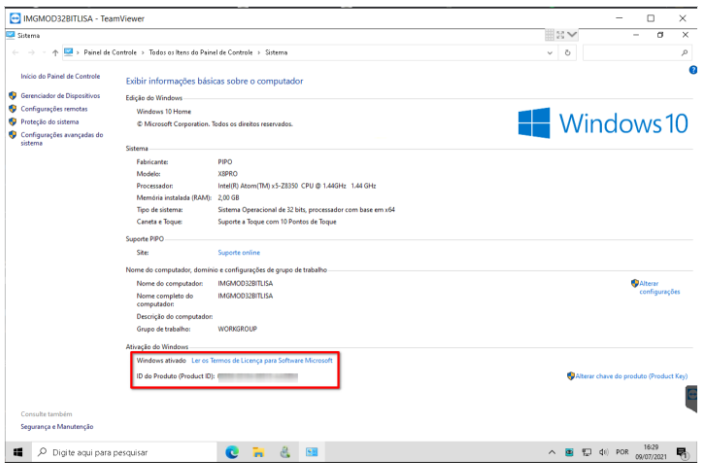Viewport: 703px width, 466px height.
Task: Click 'Windows 10 Home' edition text
Action: click(x=164, y=112)
